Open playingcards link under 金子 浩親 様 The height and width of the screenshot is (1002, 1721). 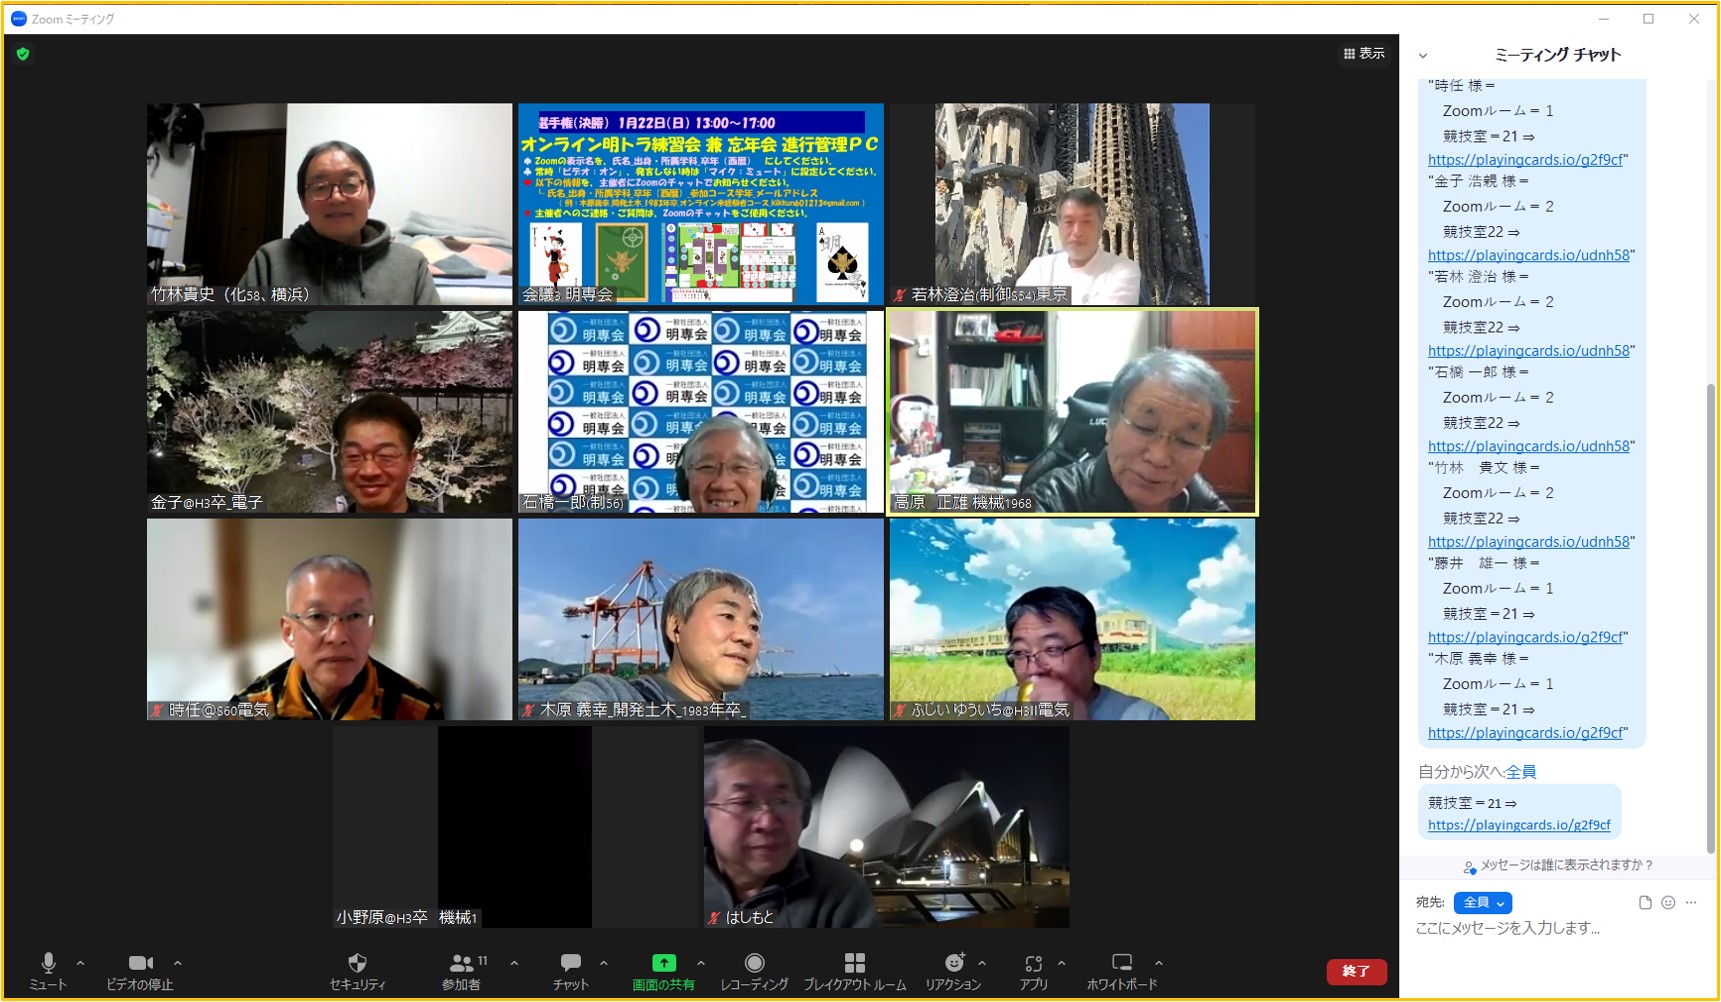pyautogui.click(x=1529, y=255)
